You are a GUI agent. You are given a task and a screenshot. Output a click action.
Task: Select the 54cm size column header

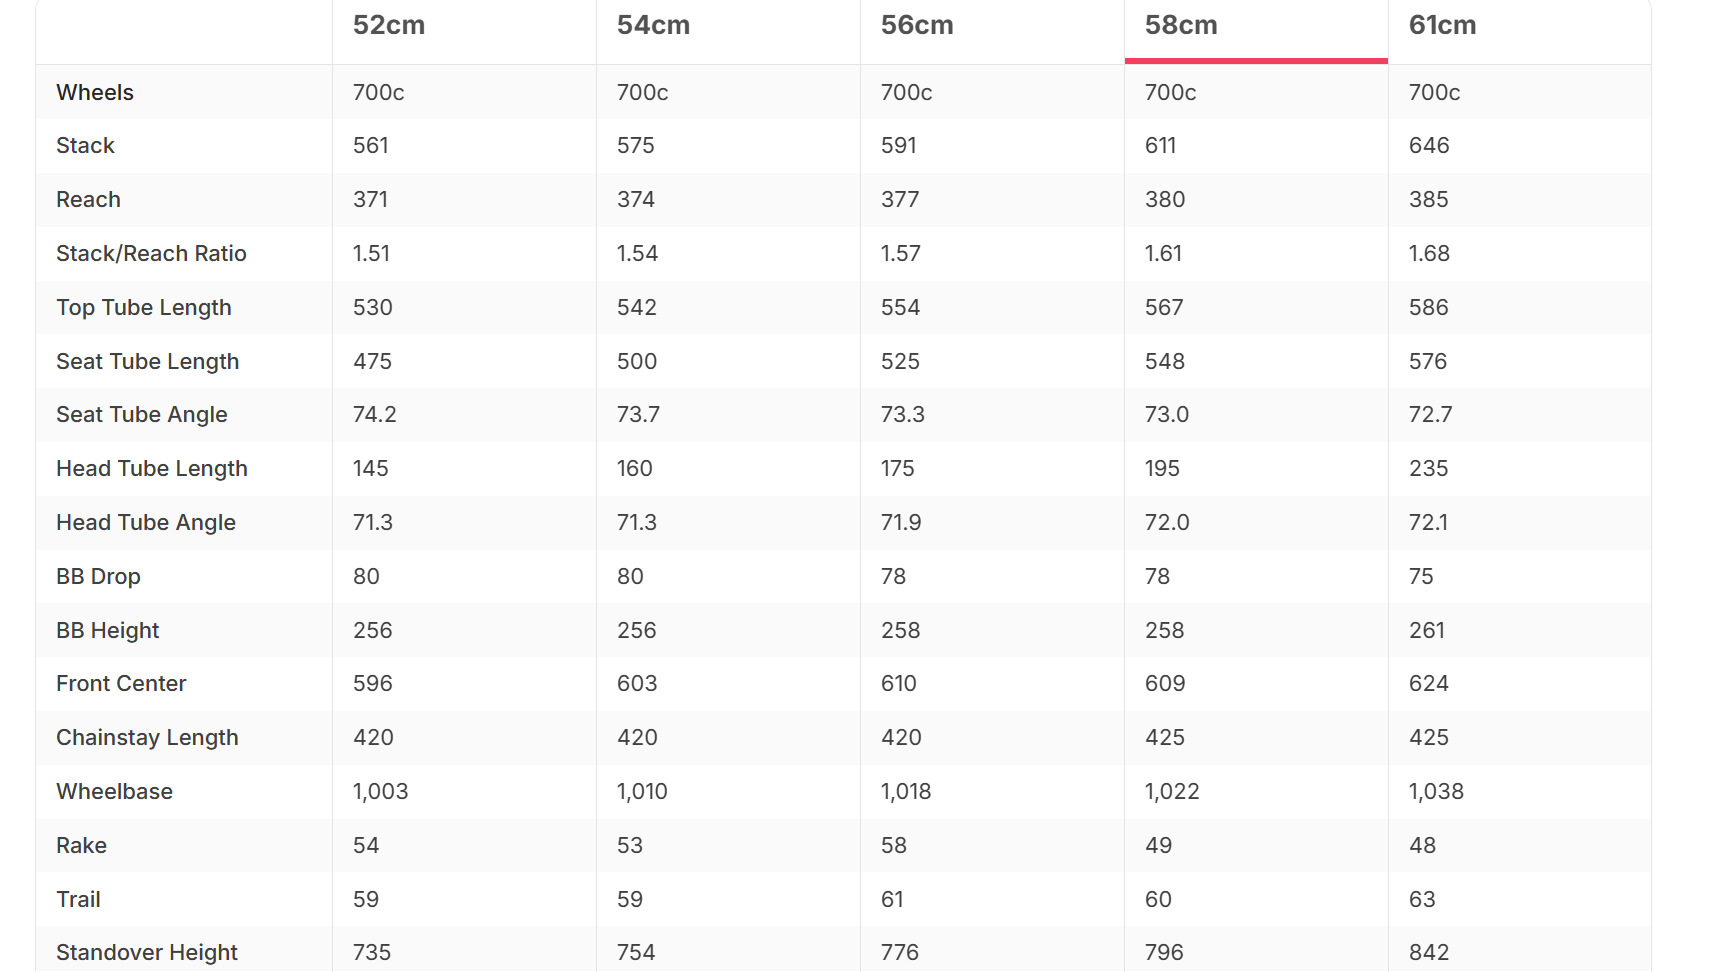653,25
